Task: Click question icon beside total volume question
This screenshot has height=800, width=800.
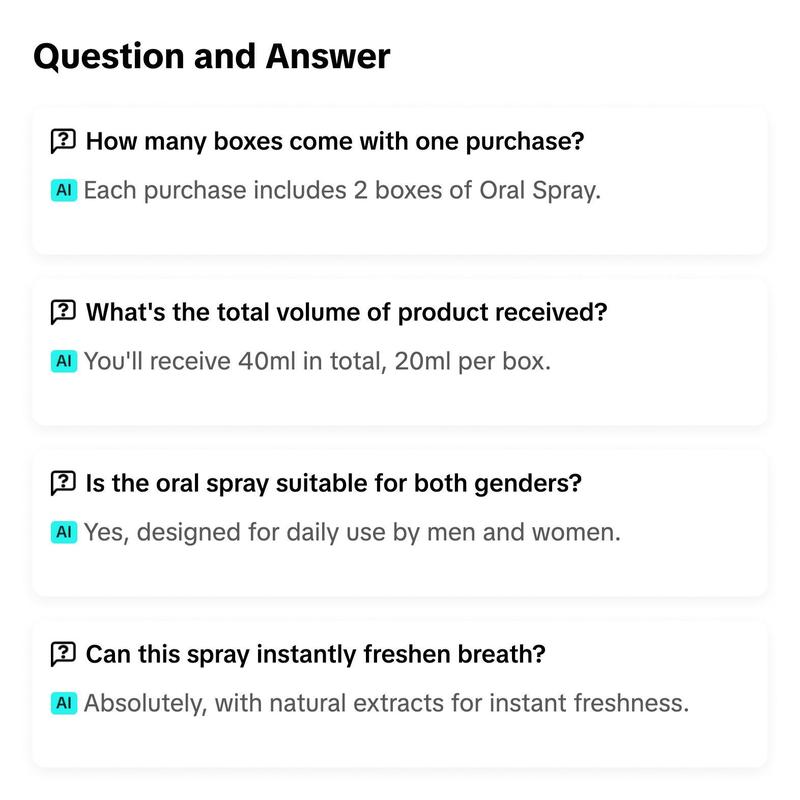Action: tap(63, 312)
